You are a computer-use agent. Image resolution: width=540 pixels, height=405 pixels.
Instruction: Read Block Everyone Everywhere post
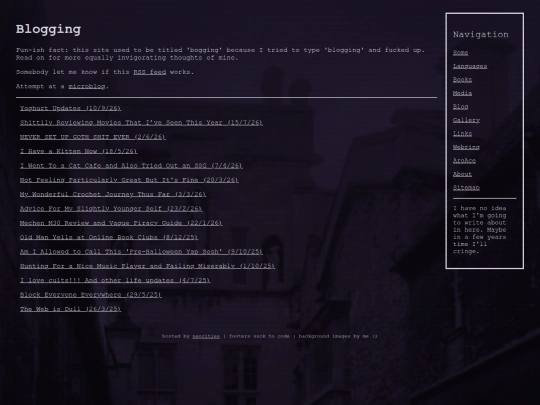click(91, 295)
